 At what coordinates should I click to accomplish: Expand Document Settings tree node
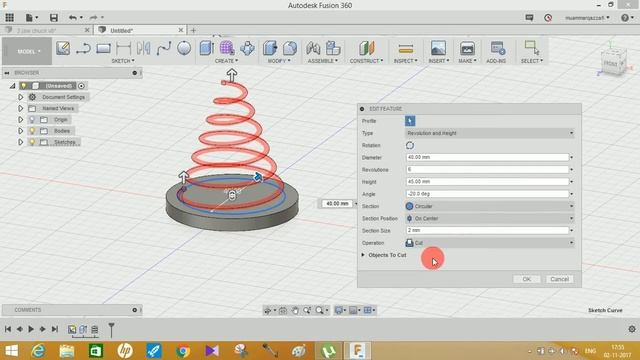click(20, 97)
